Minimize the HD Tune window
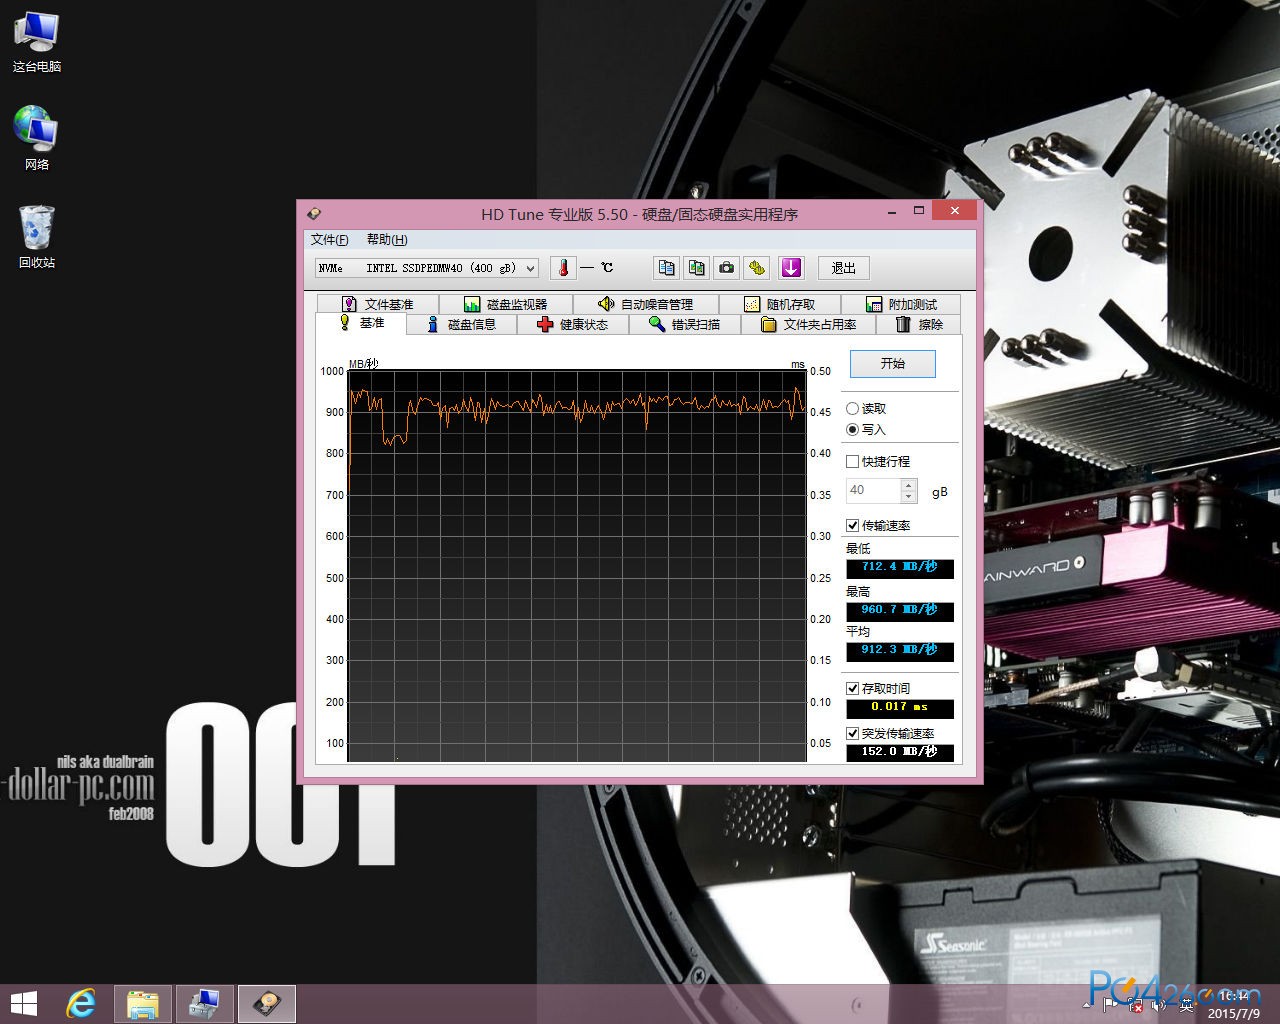This screenshot has width=1280, height=1024. pos(892,211)
